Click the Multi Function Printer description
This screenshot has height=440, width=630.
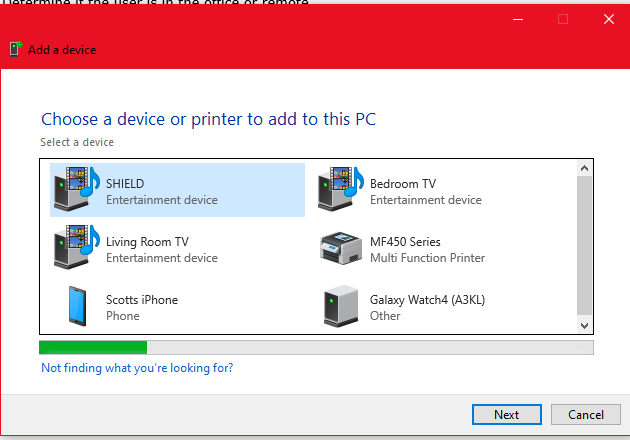pyautogui.click(x=428, y=258)
